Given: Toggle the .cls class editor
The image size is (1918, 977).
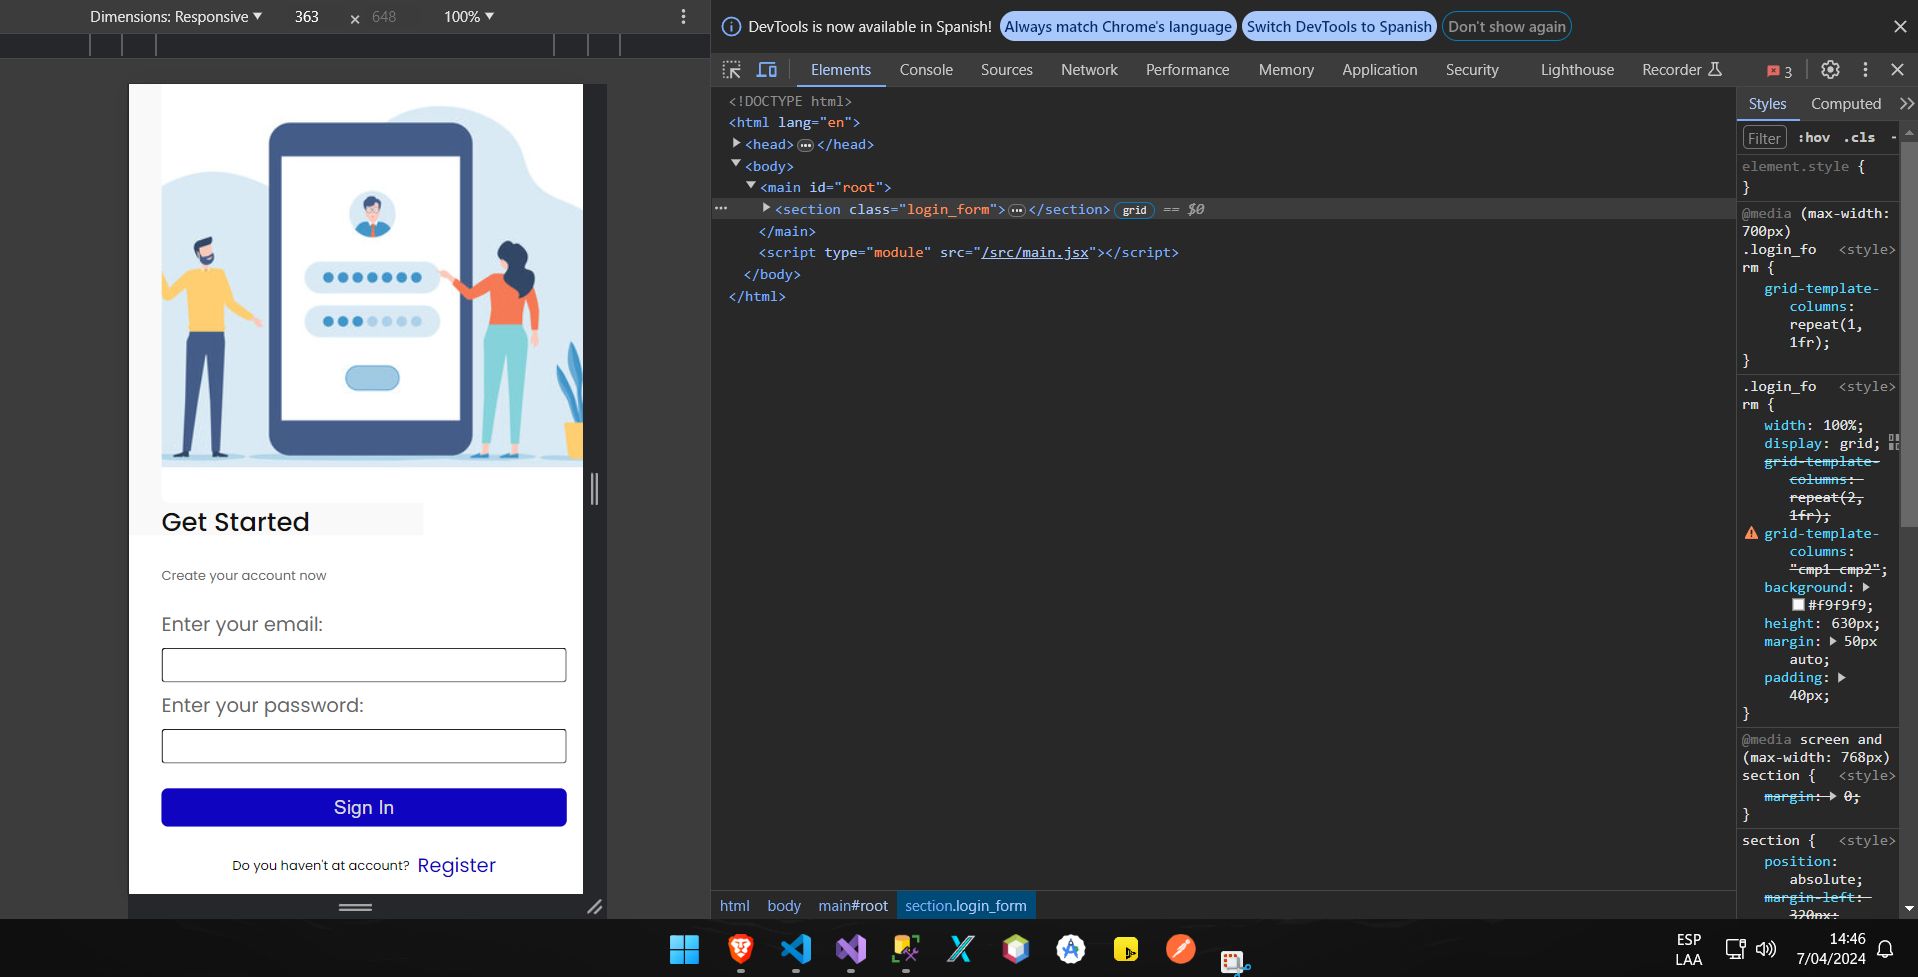Looking at the screenshot, I should pos(1859,138).
